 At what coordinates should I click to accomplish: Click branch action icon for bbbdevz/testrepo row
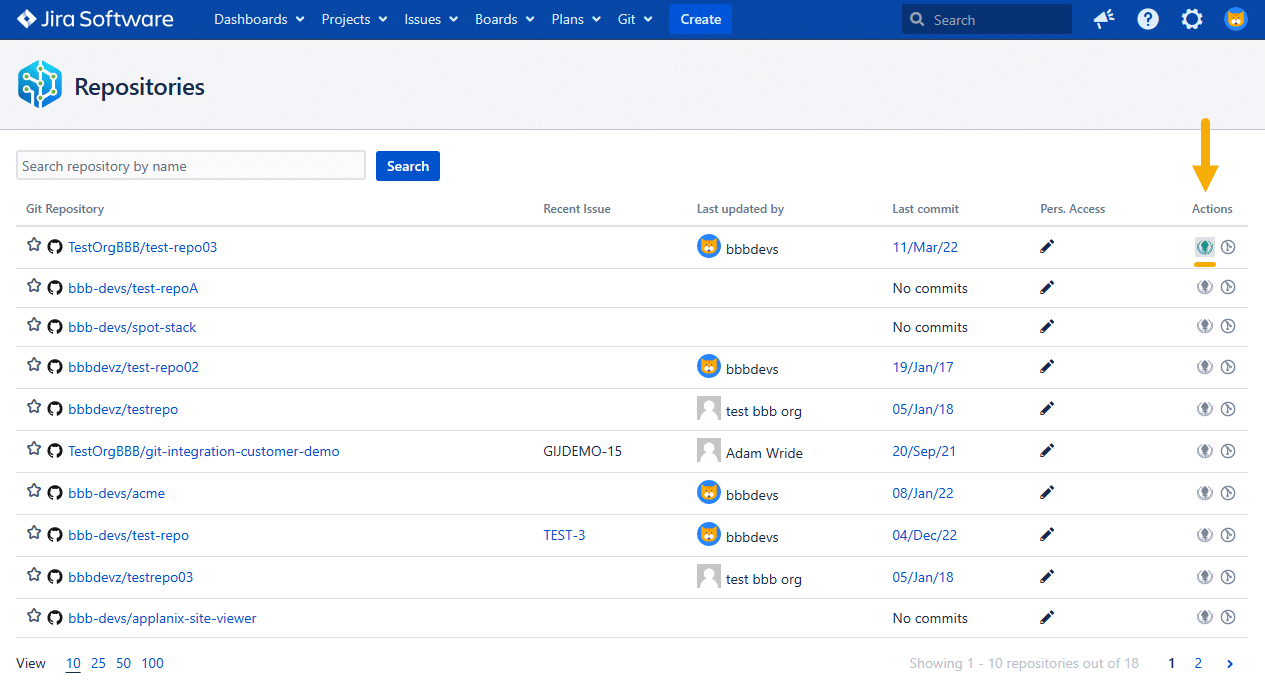pyautogui.click(x=1229, y=409)
